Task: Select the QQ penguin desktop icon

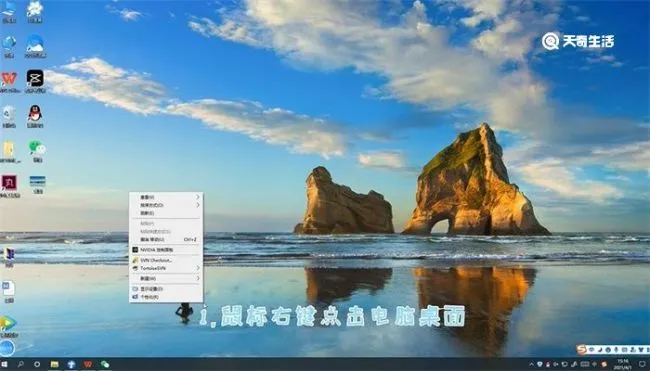Action: coord(35,116)
